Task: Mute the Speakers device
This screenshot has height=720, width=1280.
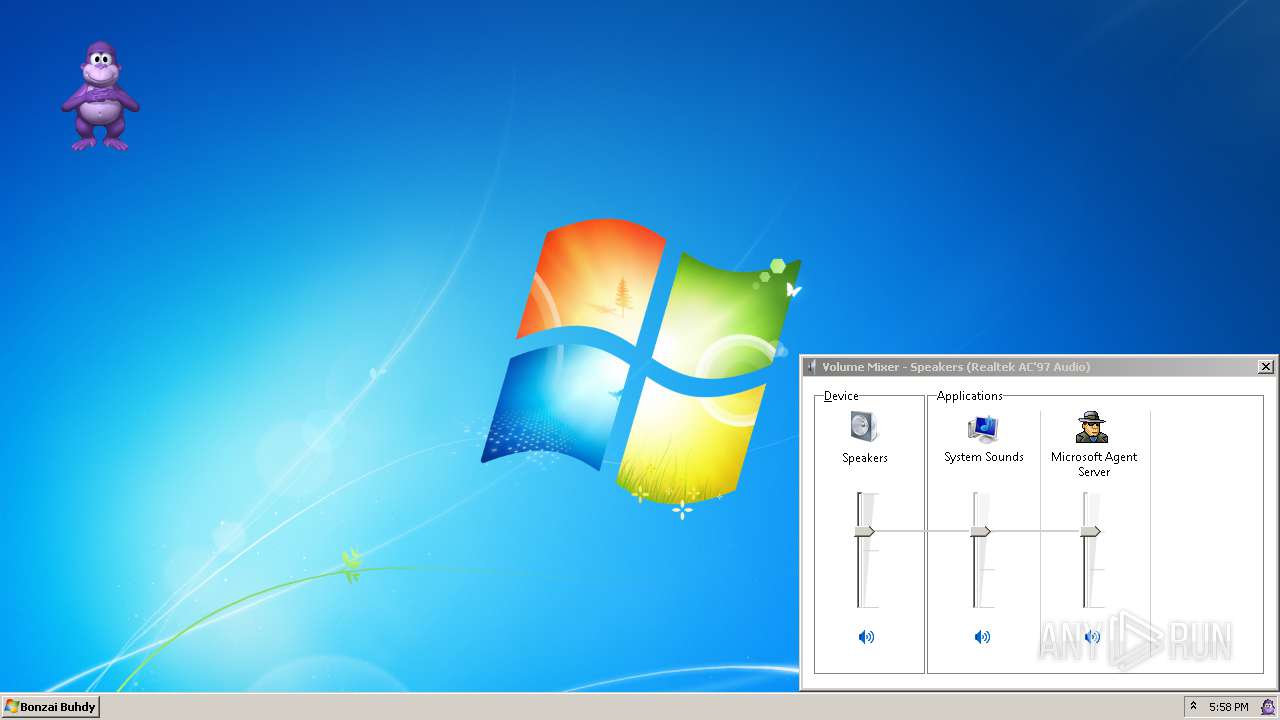Action: (x=866, y=637)
